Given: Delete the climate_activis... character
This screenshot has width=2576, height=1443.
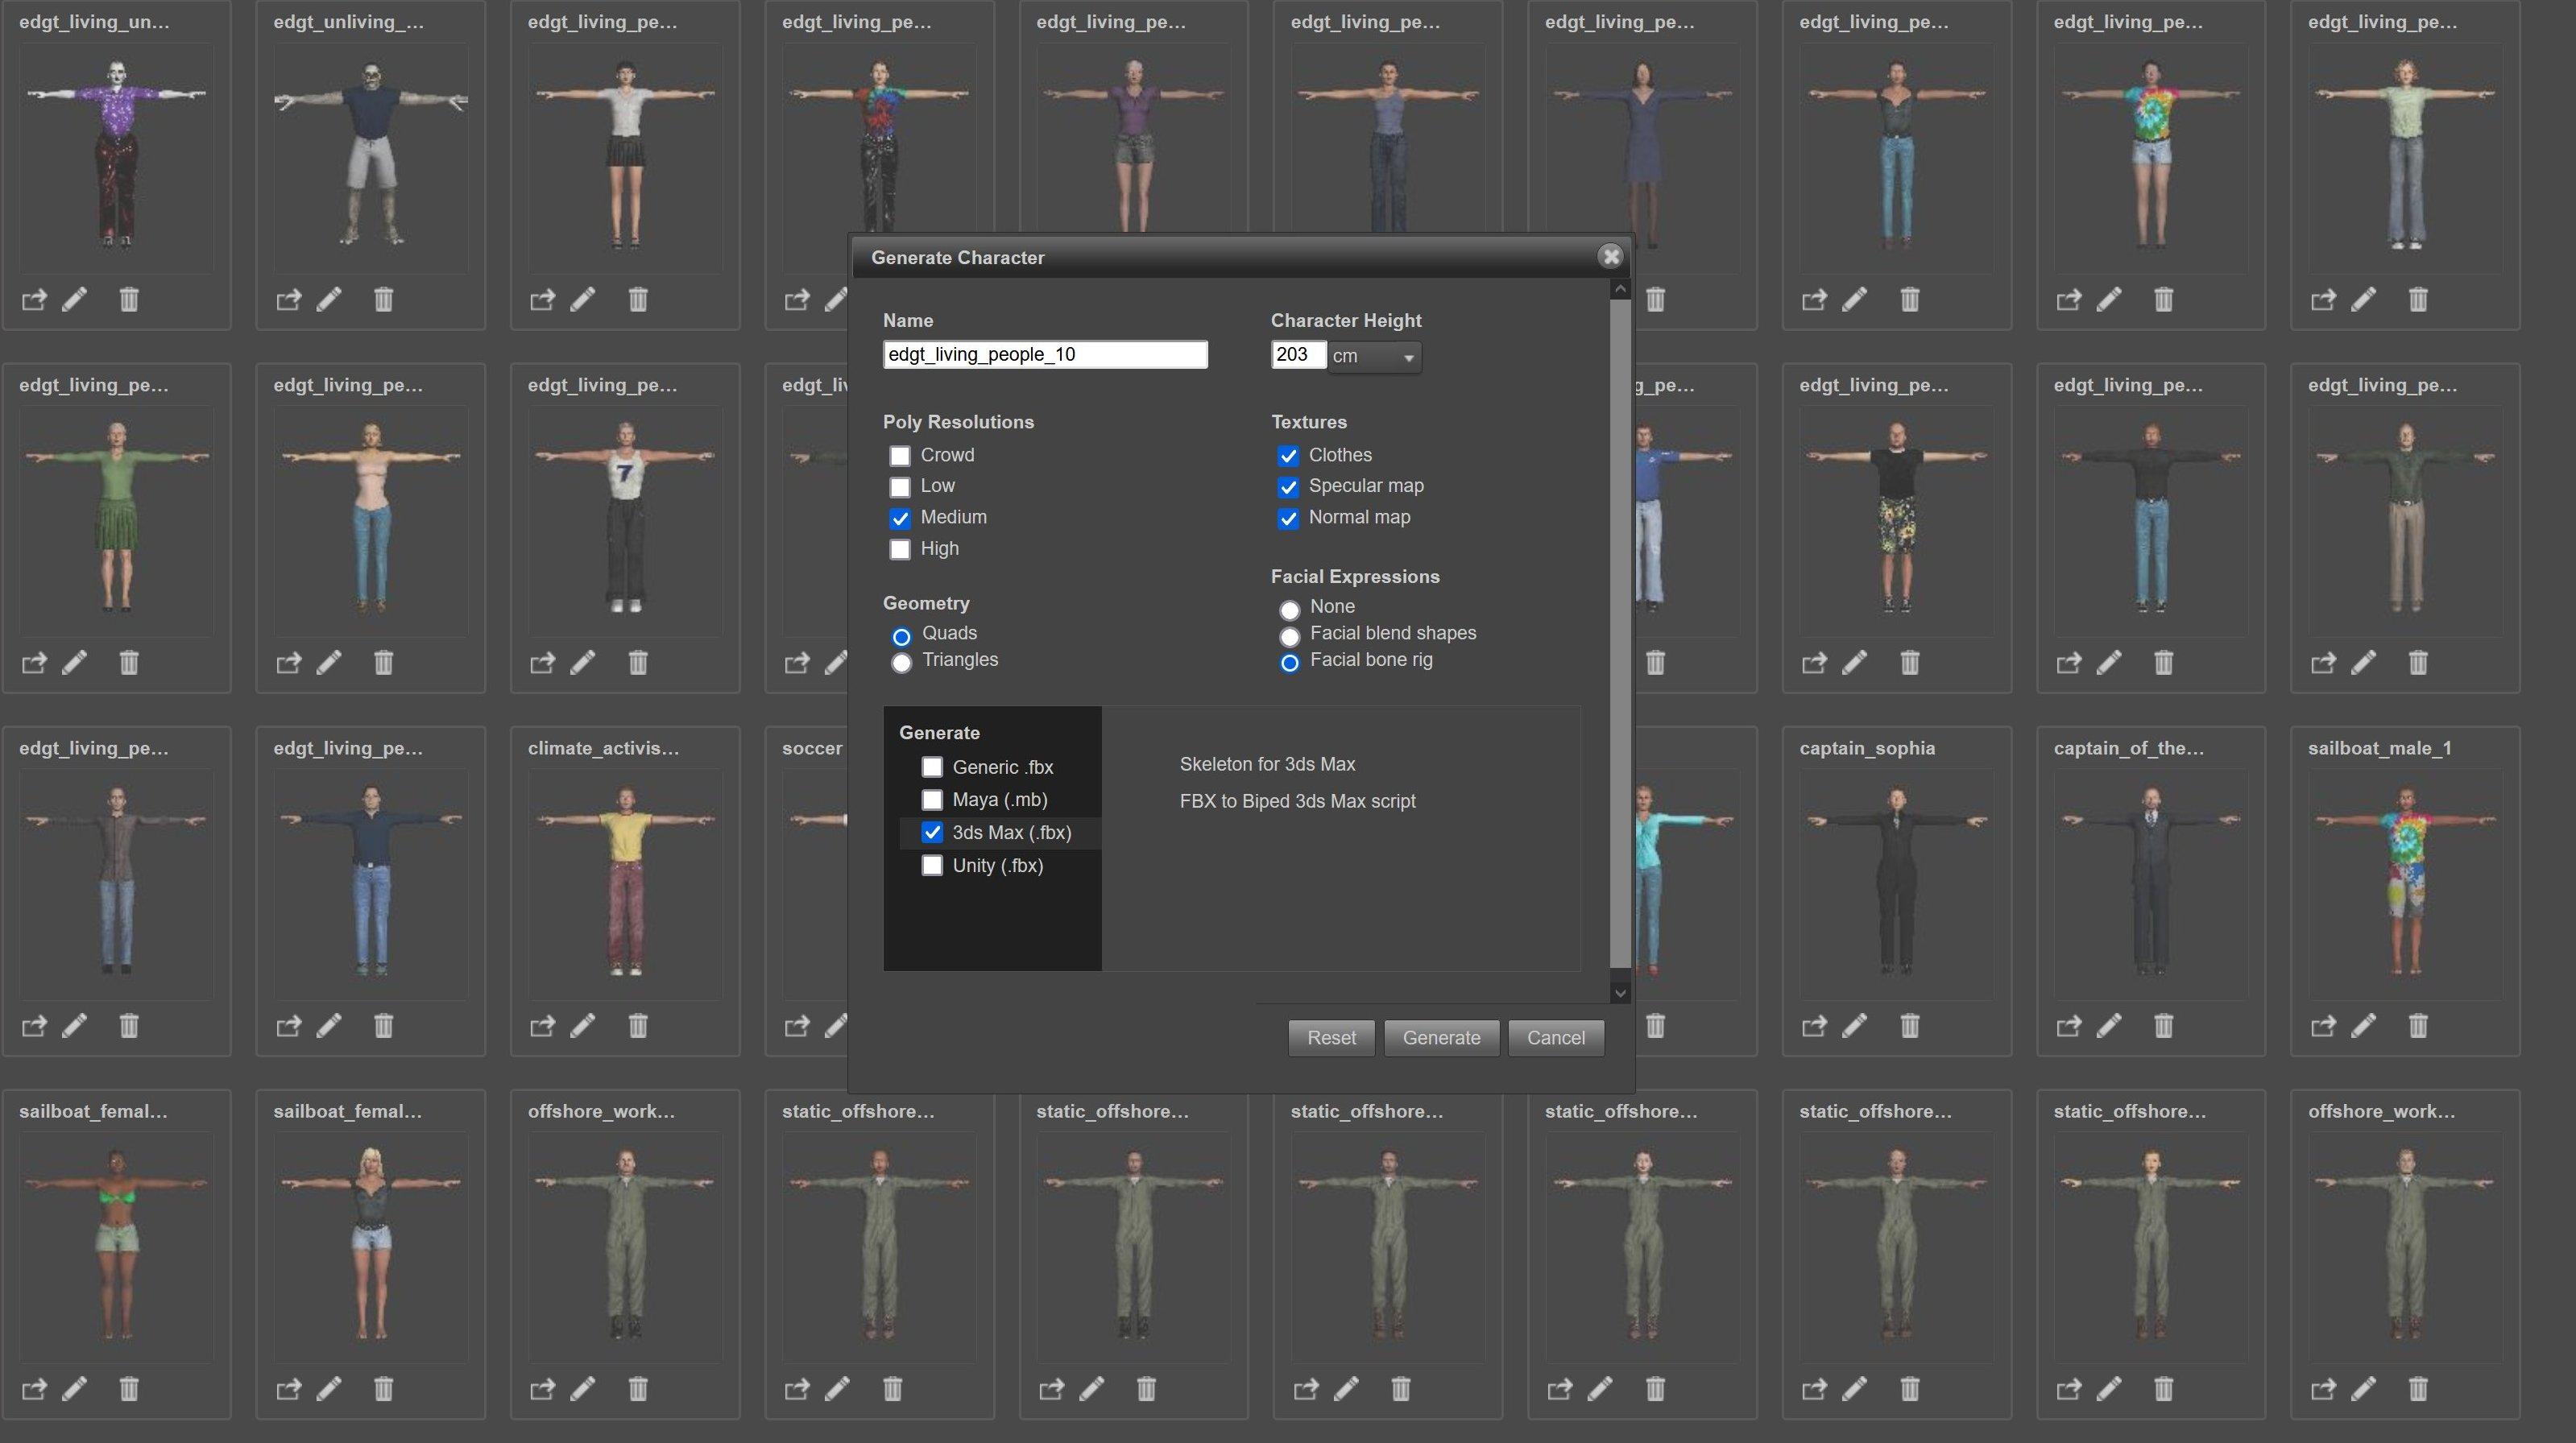Looking at the screenshot, I should (638, 1025).
